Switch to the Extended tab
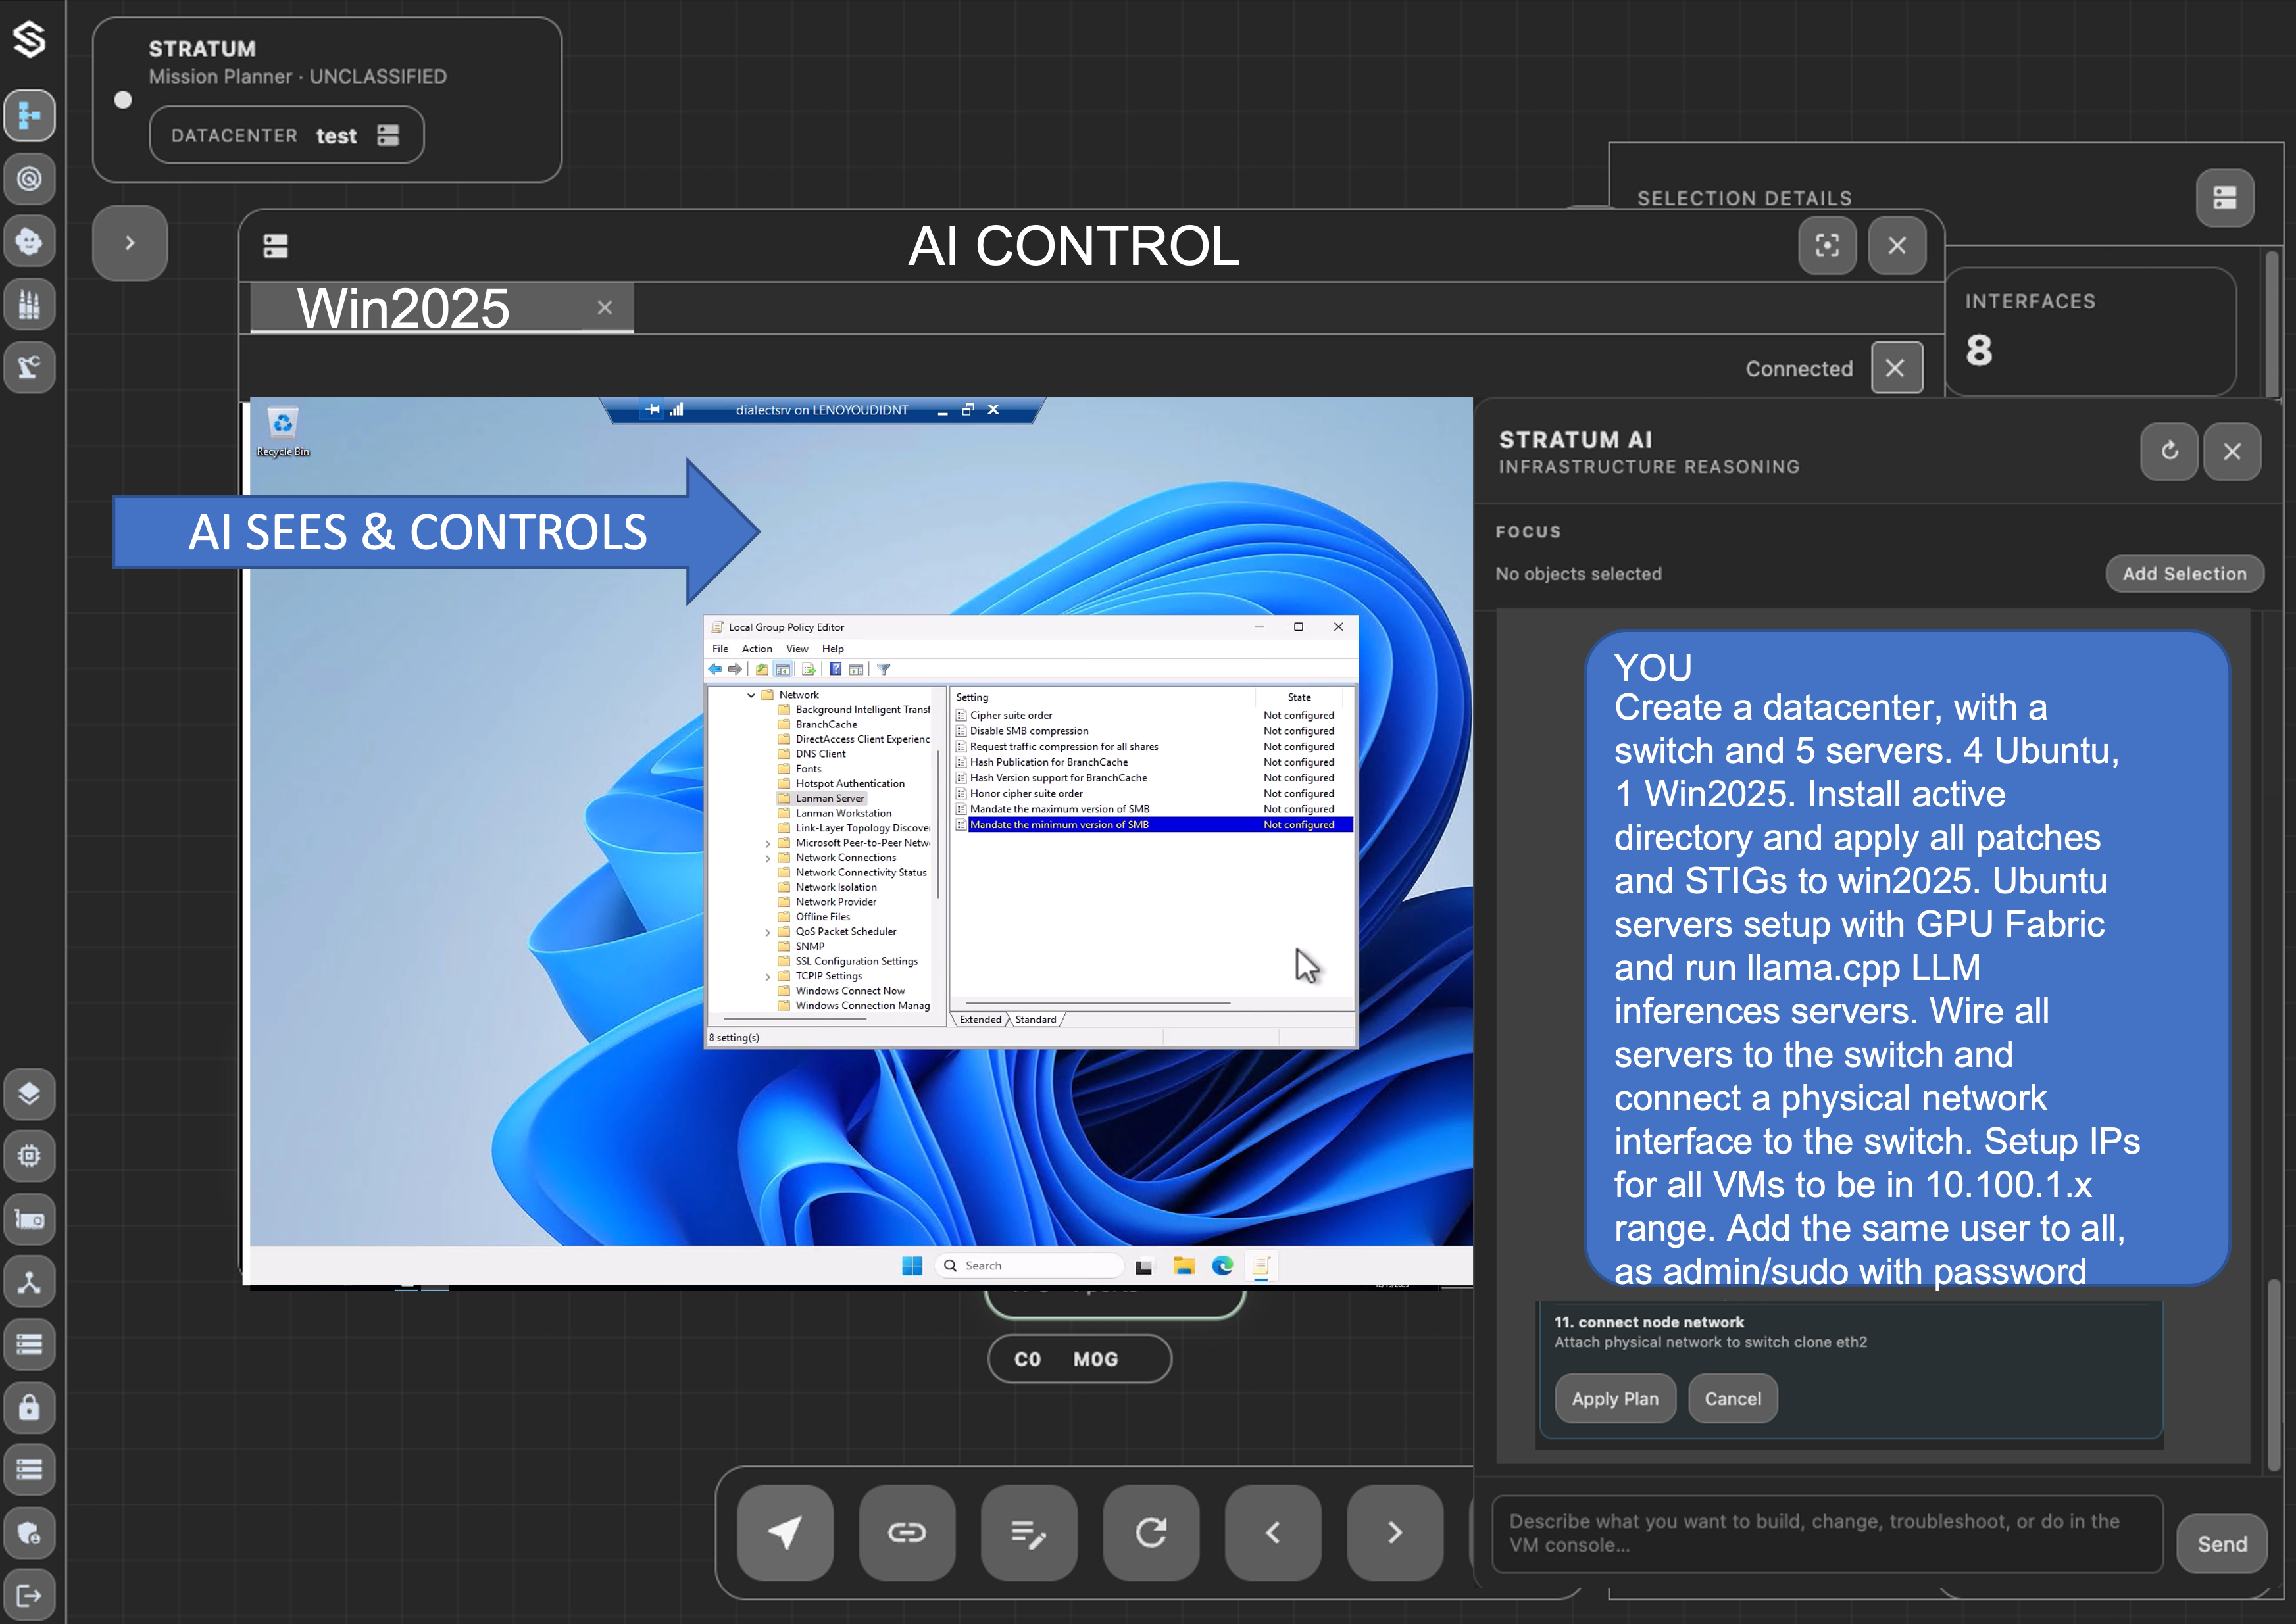The height and width of the screenshot is (1624, 2296). pyautogui.click(x=980, y=1020)
